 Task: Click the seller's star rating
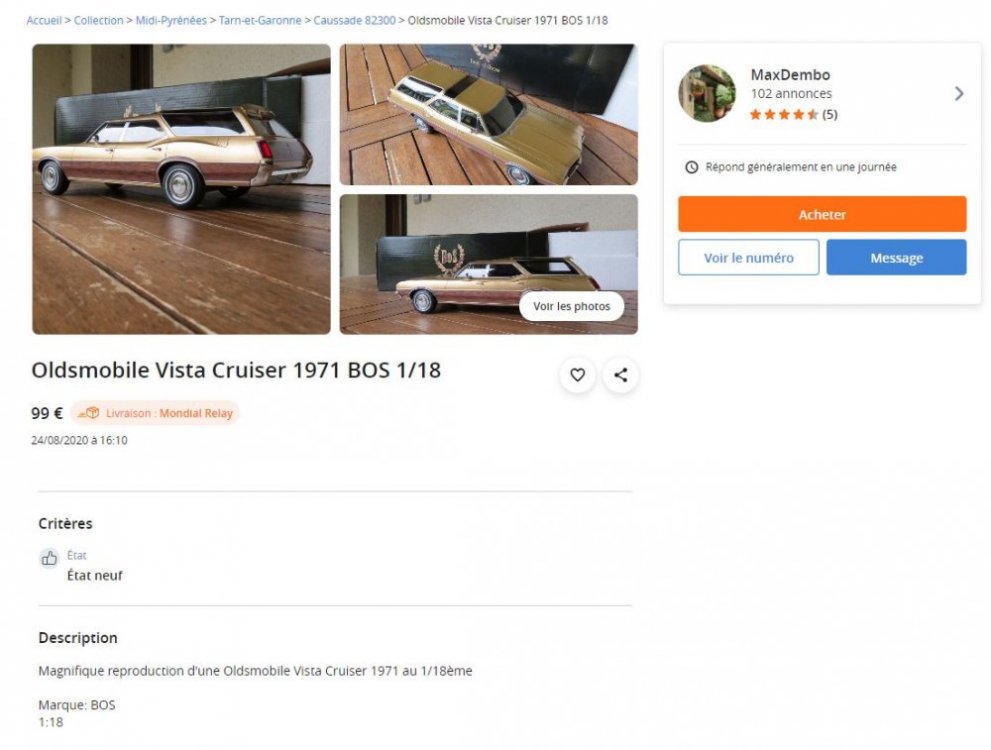pos(793,114)
